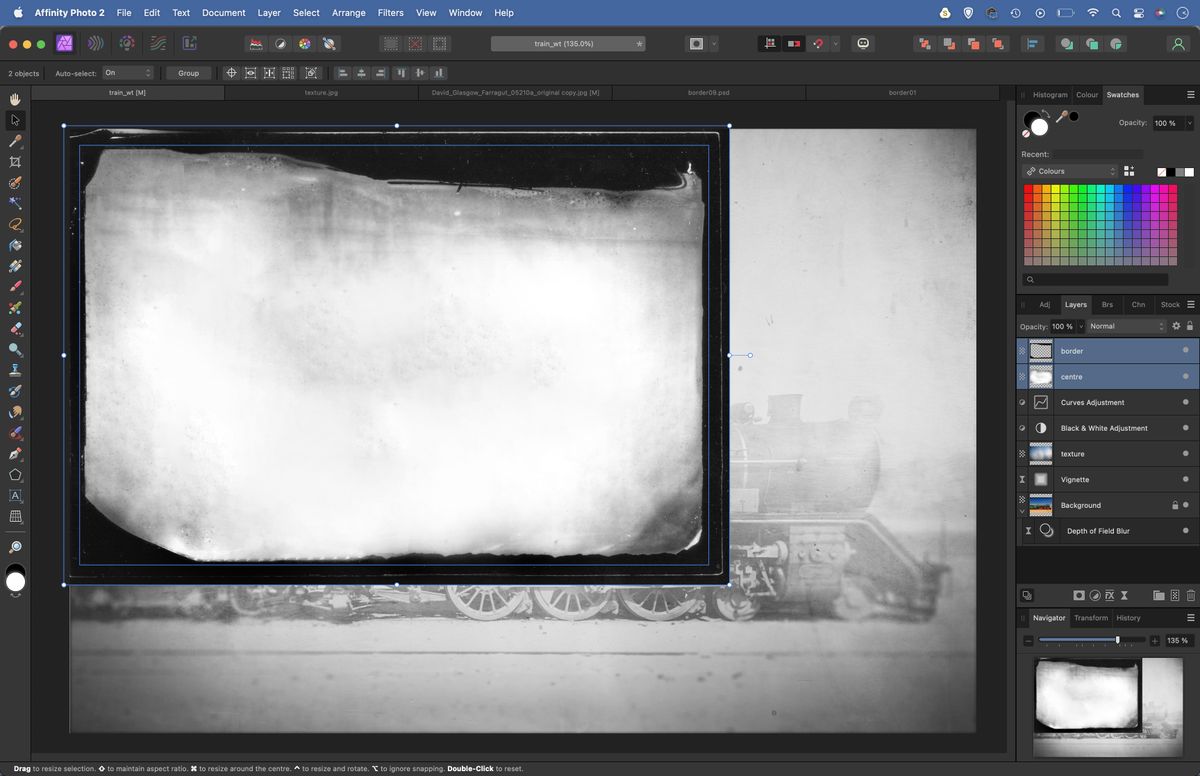Add a layer effect with the fx icon
Image resolution: width=1200 pixels, height=776 pixels.
(1110, 595)
